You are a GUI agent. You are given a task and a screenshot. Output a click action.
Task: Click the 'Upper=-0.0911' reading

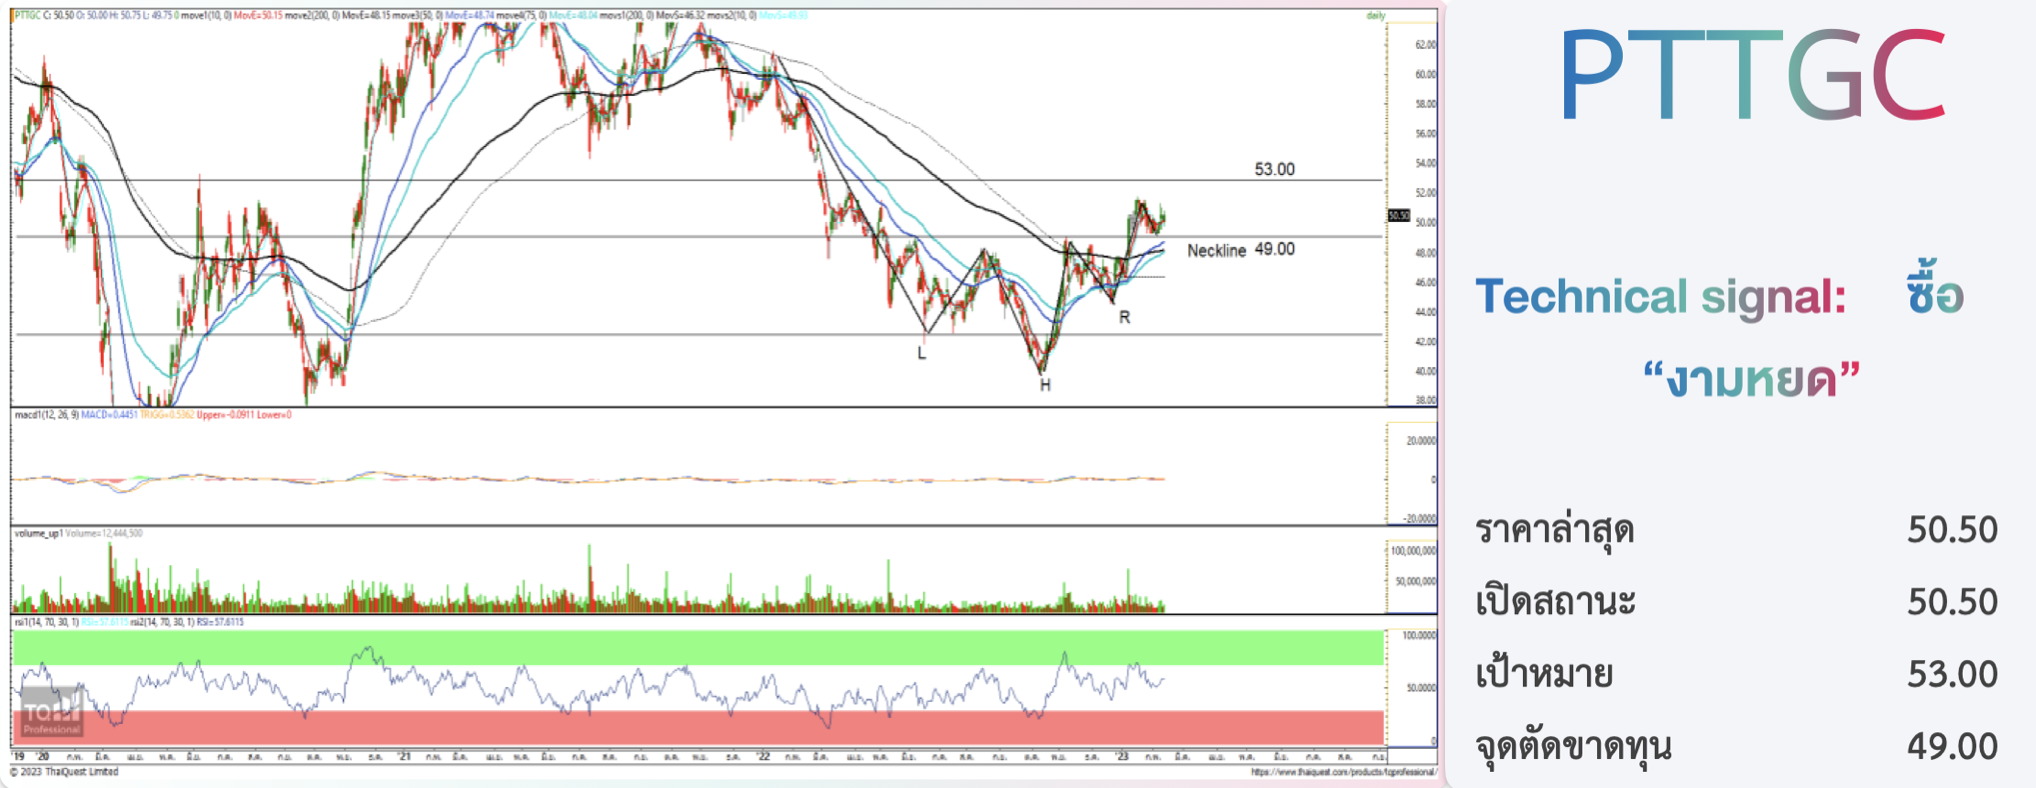(225, 414)
